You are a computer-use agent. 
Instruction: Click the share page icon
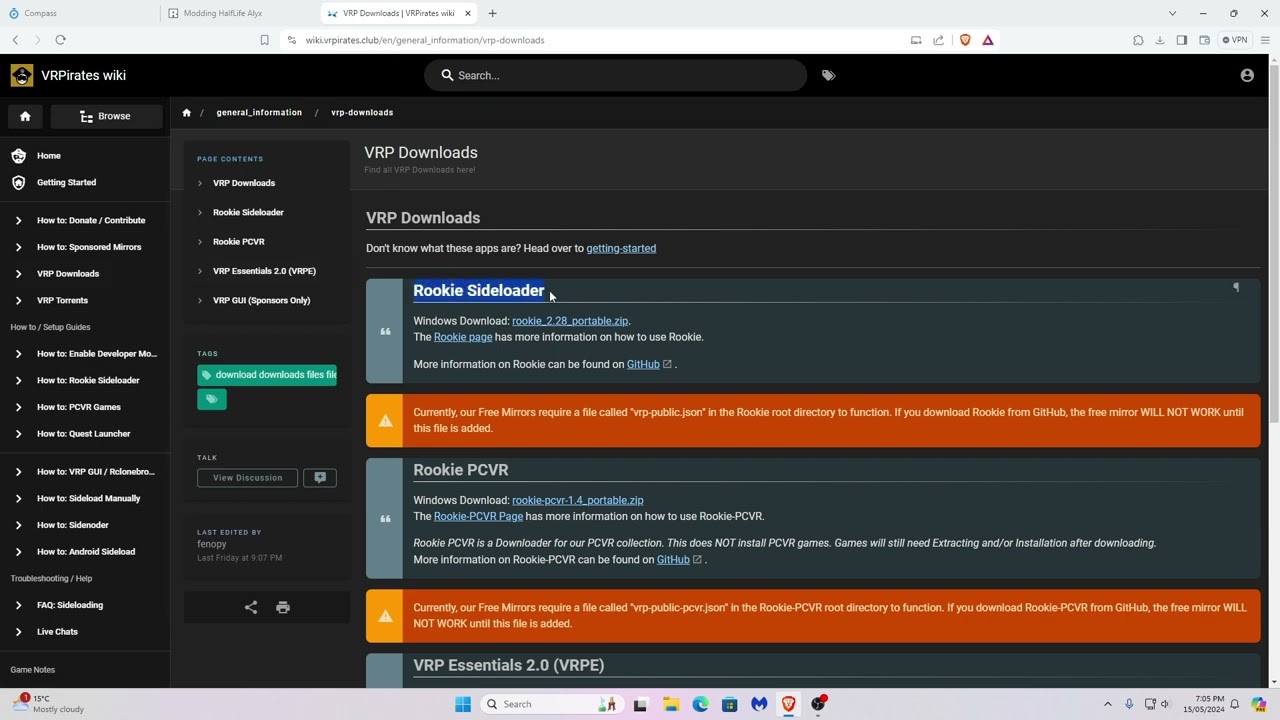pos(251,607)
